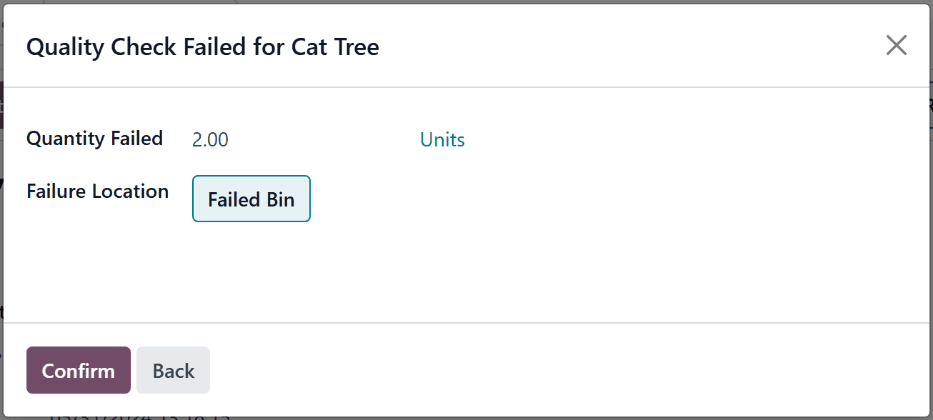Click the header space left of the X
Viewport: 933px width, 420px height.
650,46
